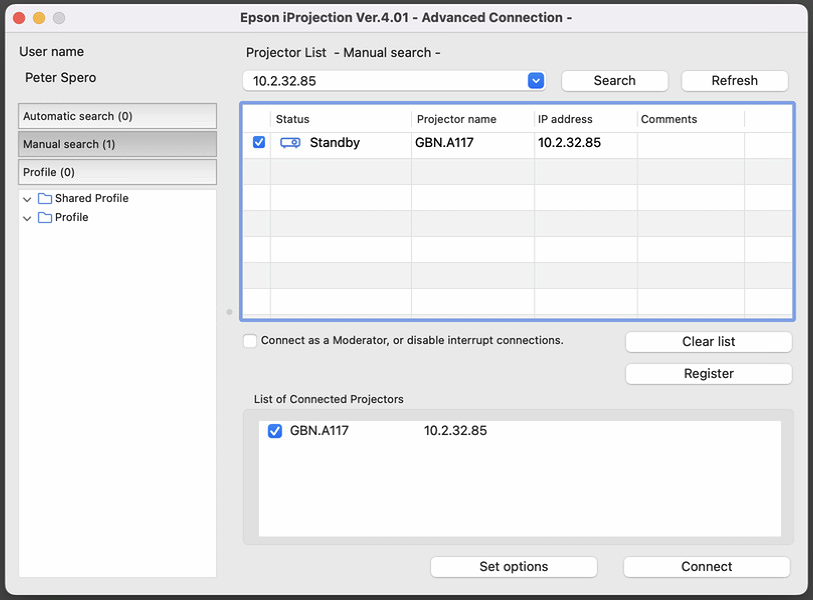Click the Standby status text
813x600 pixels.
335,143
